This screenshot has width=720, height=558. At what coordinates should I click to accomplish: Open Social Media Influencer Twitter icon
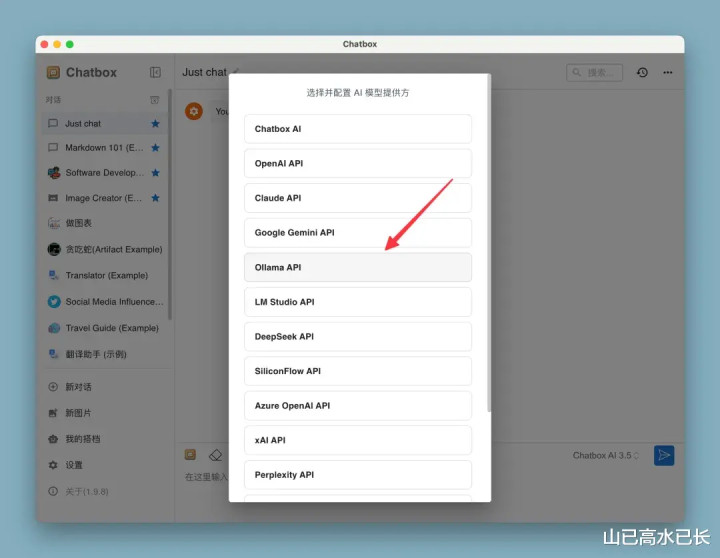(x=54, y=302)
